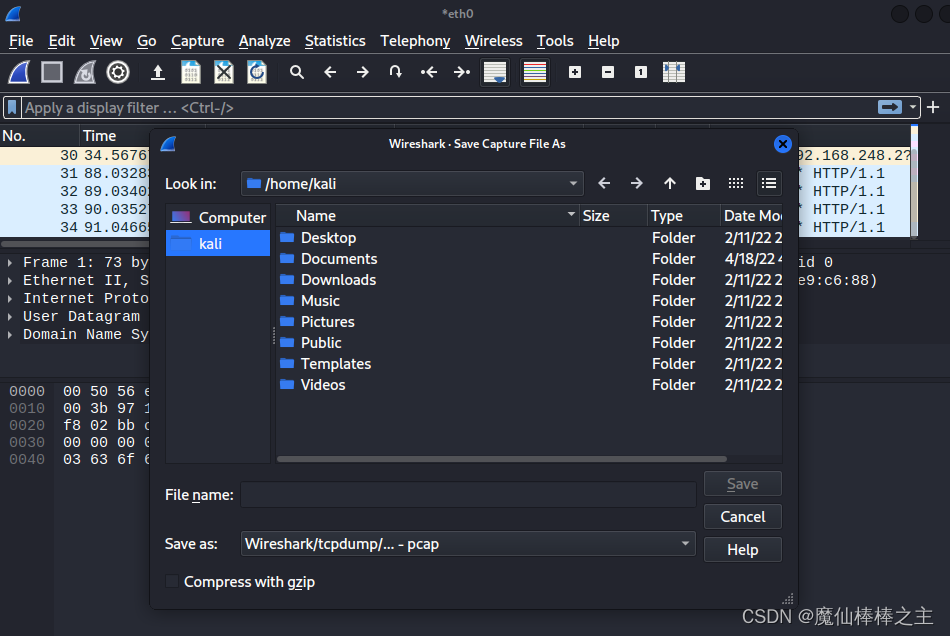Select kali in dialog sidebar

click(x=218, y=243)
